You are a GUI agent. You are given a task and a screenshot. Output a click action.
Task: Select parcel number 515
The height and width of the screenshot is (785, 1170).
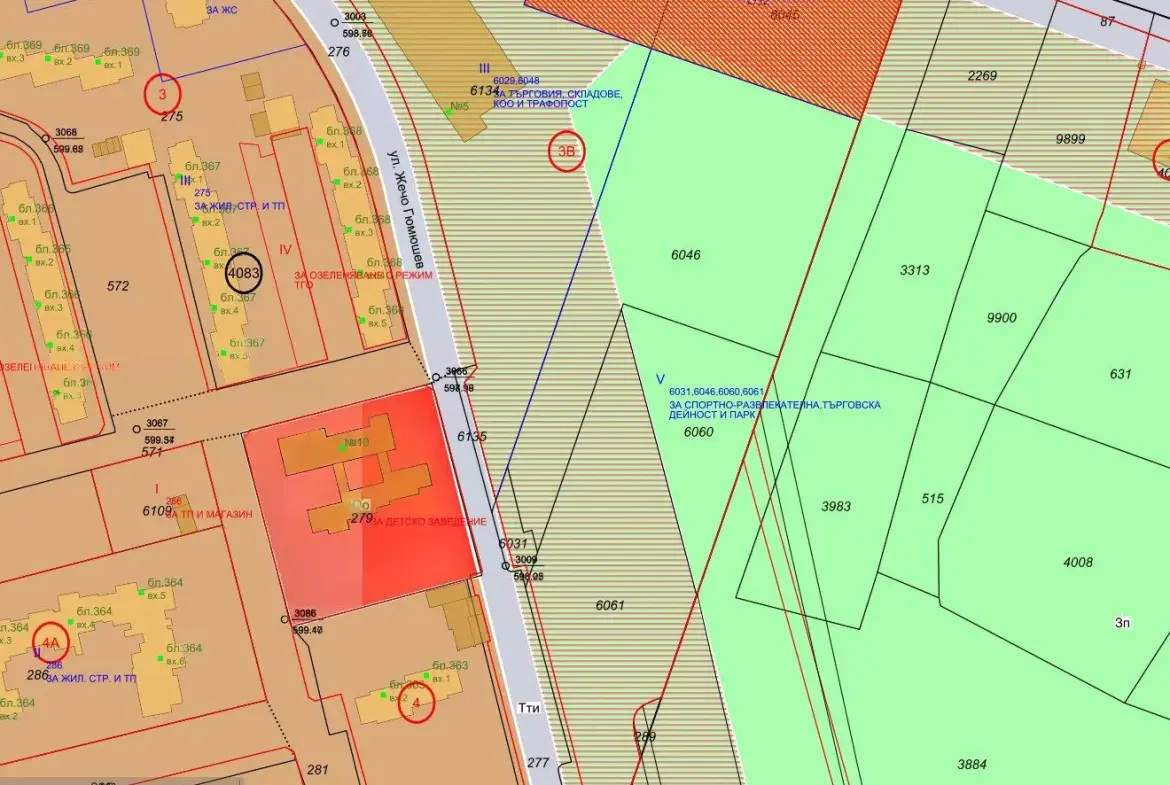click(933, 498)
